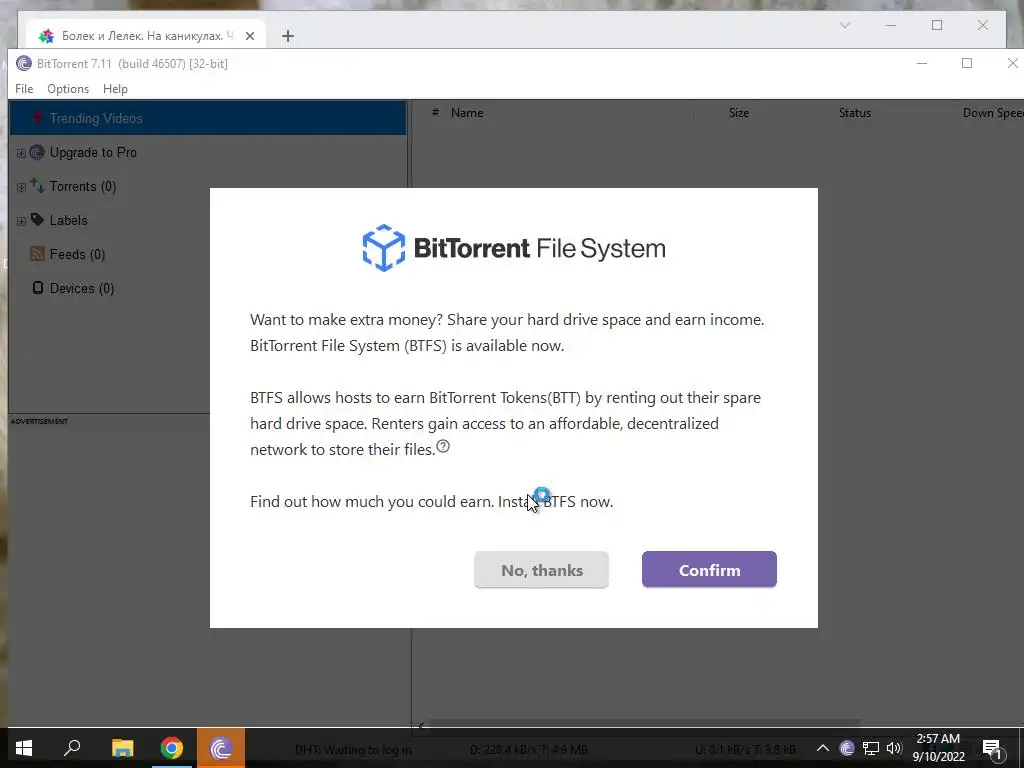The image size is (1024, 768).
Task: Open the Help menu
Action: 115,89
